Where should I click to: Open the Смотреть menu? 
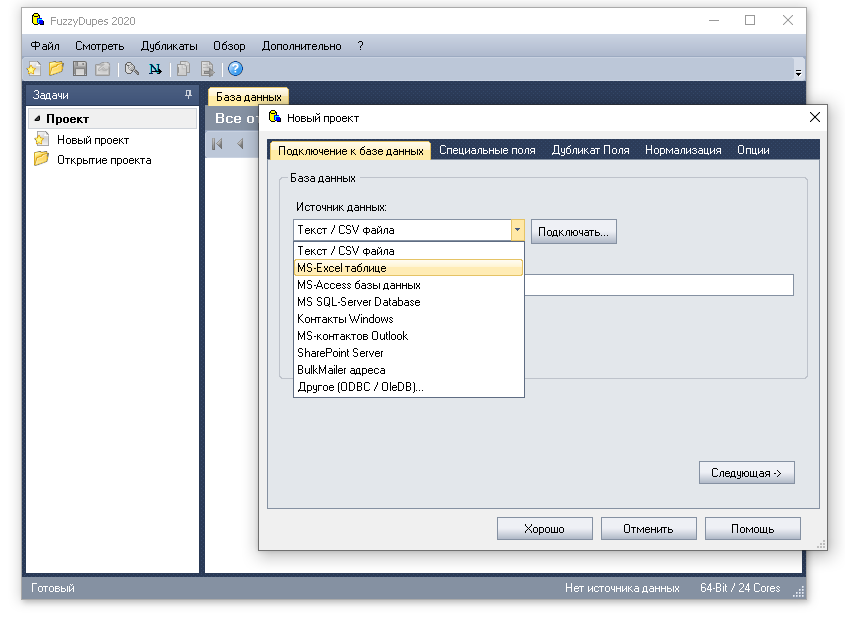pyautogui.click(x=99, y=46)
